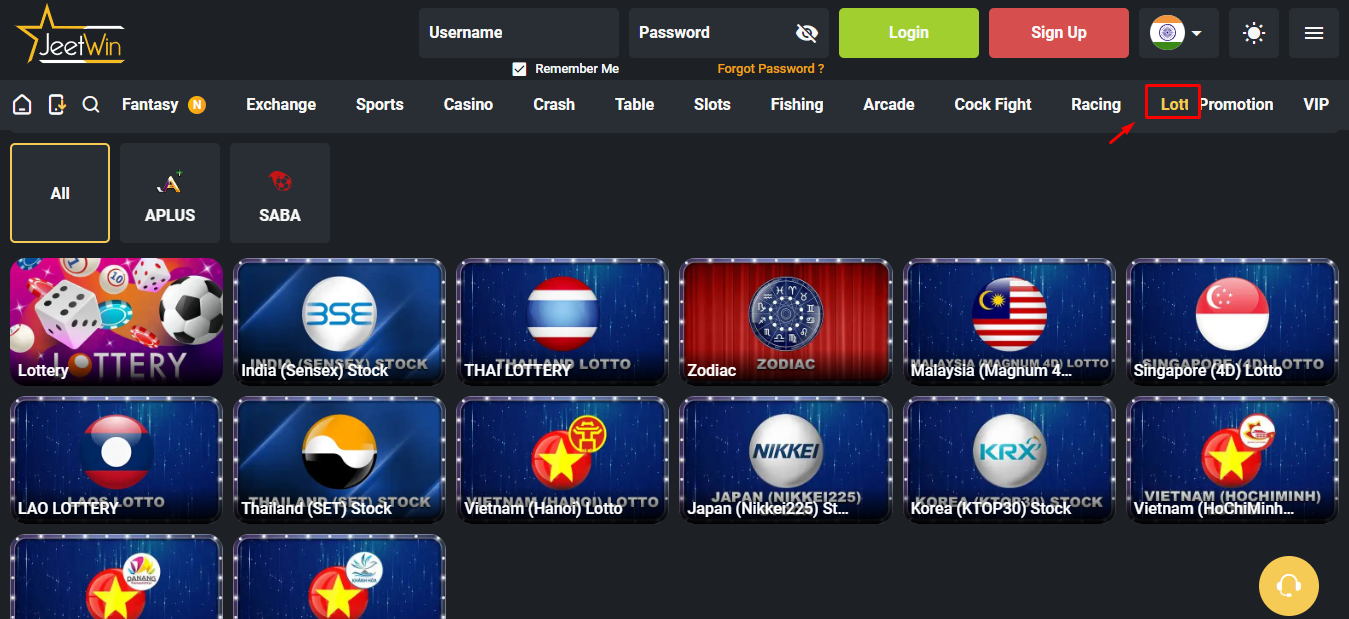1349x619 pixels.
Task: Select the All providers tab
Action: (x=60, y=193)
